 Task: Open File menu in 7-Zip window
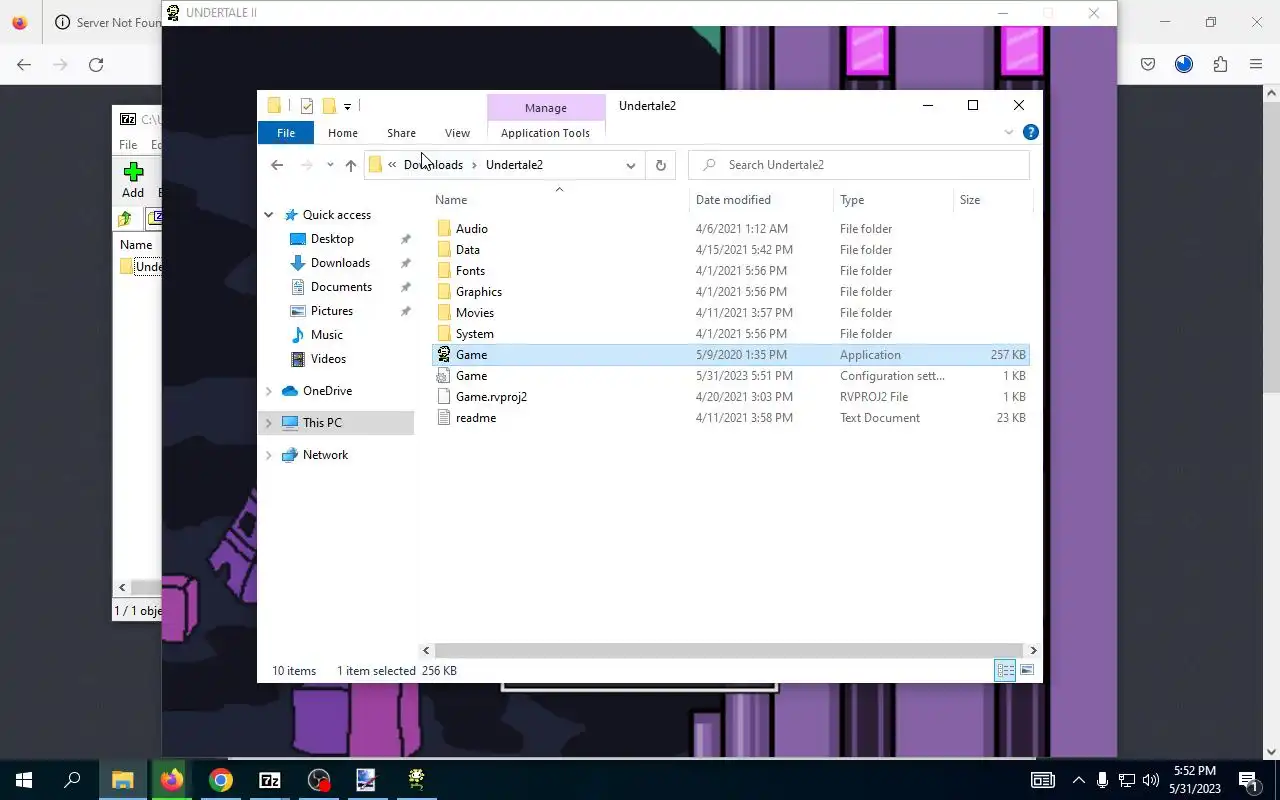pyautogui.click(x=128, y=145)
